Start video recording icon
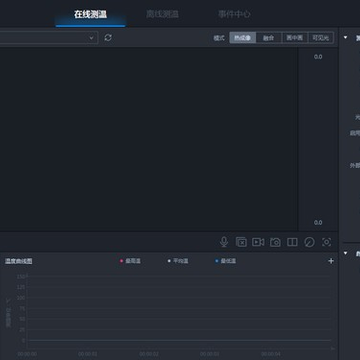 point(258,242)
